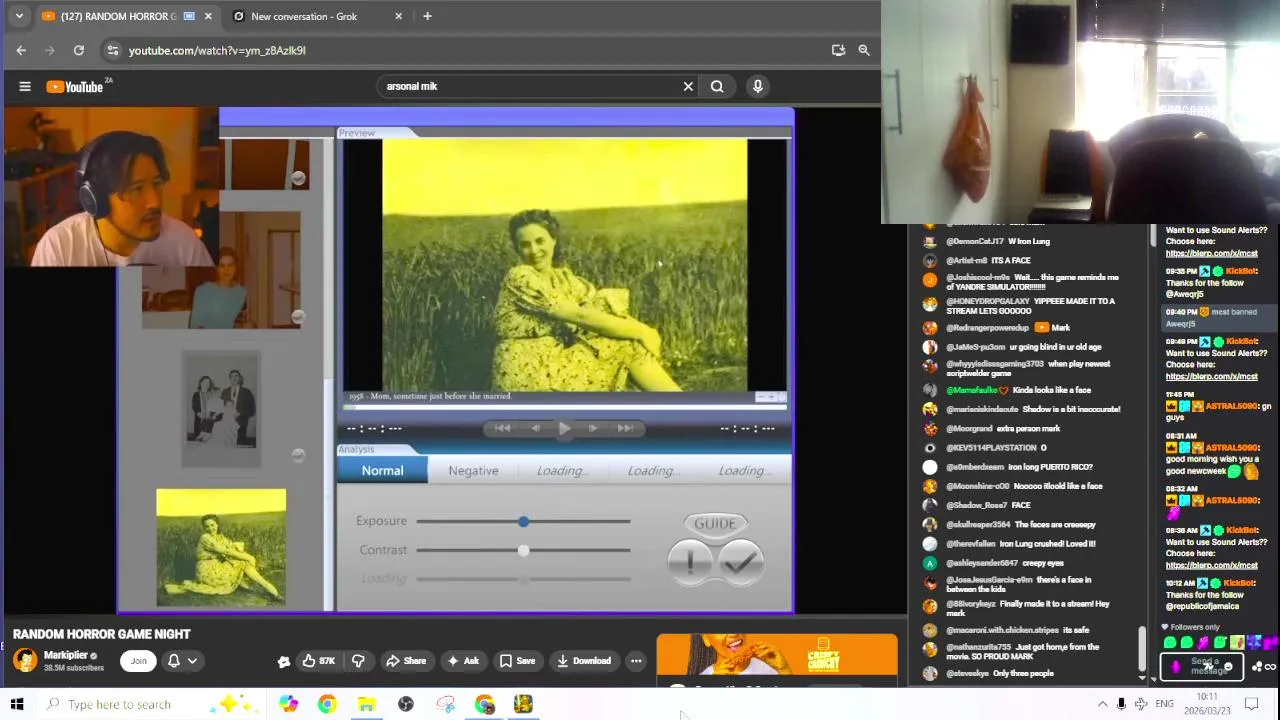Open more actions three-dot menu under video
1280x720 pixels.
(x=636, y=661)
